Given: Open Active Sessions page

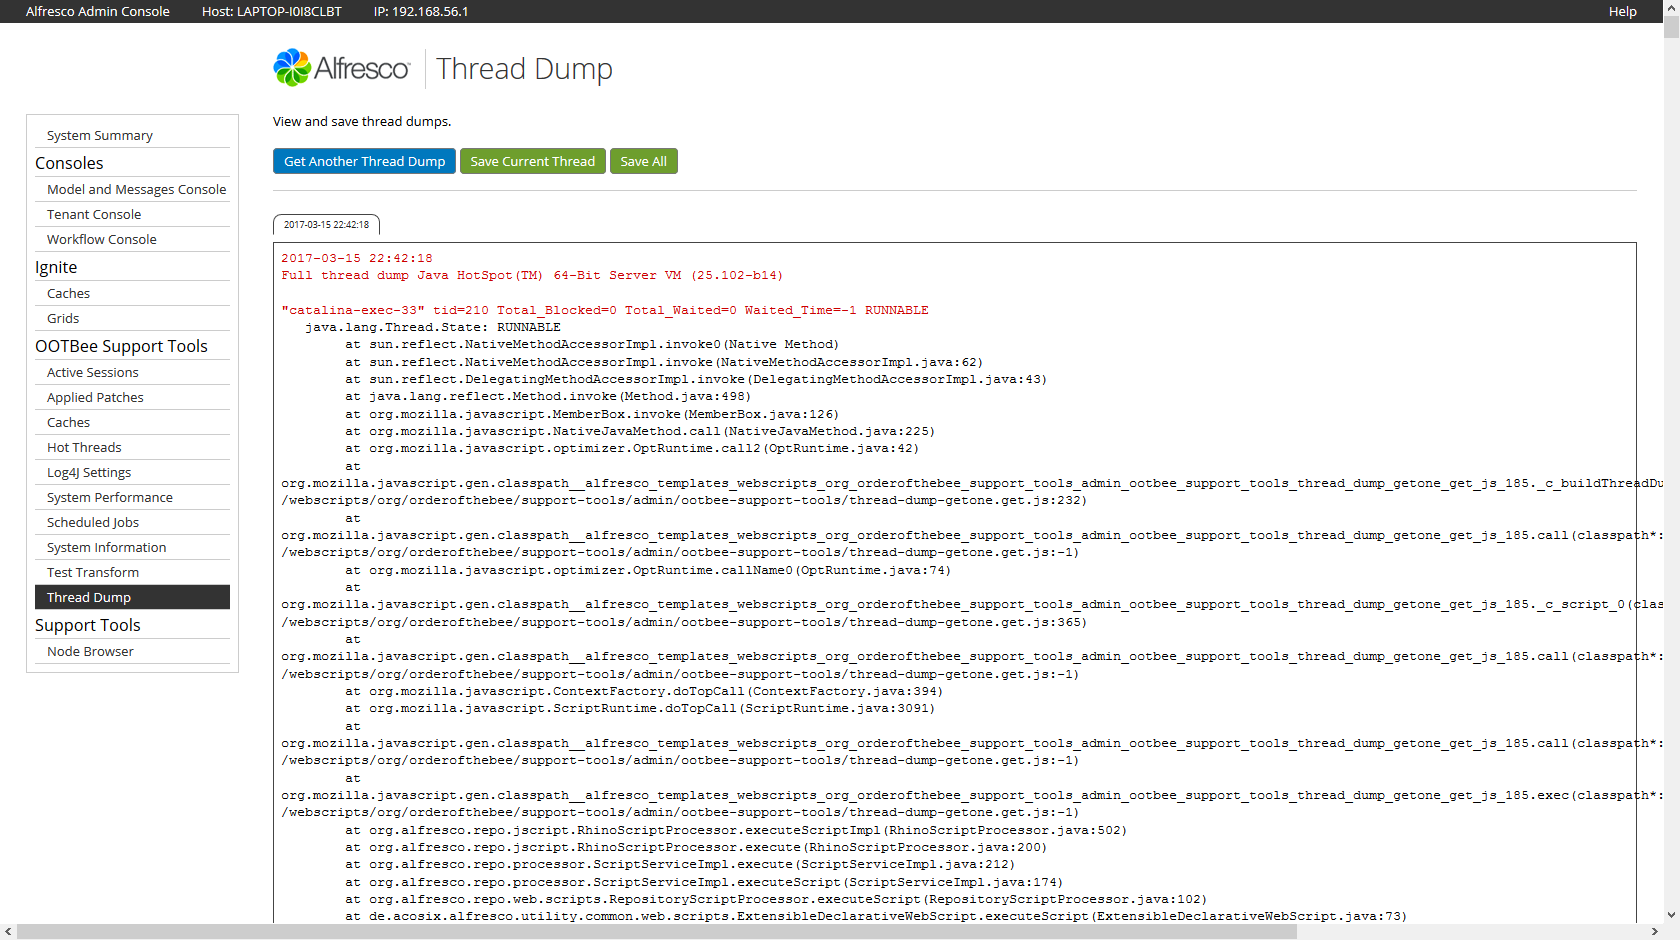Looking at the screenshot, I should (x=132, y=372).
